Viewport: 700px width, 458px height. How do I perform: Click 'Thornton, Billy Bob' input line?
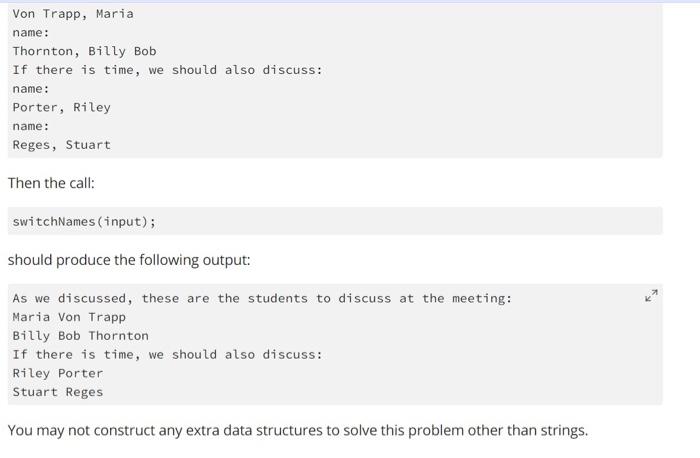[x=84, y=51]
